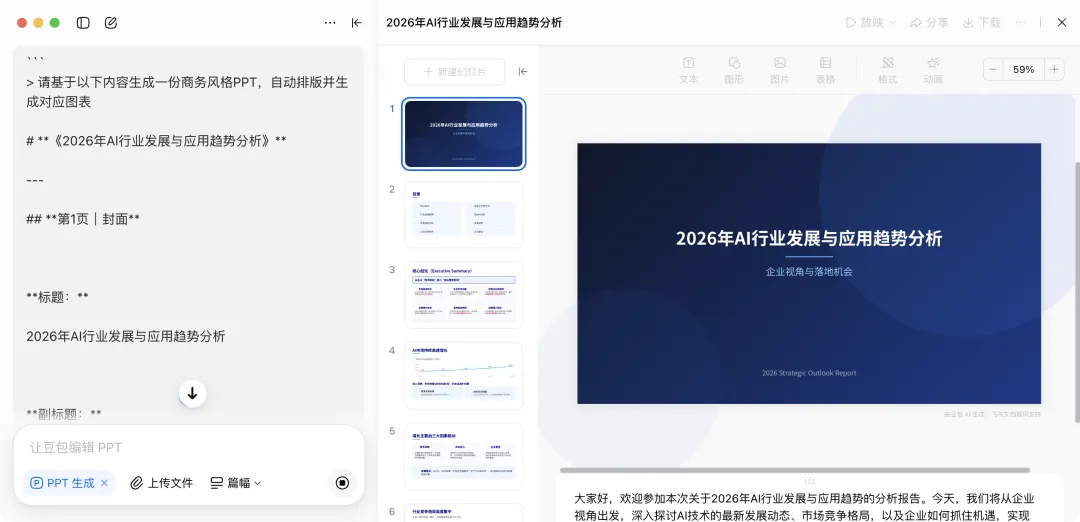Click the 59% zoom level value
This screenshot has height=522, width=1080.
point(1024,70)
